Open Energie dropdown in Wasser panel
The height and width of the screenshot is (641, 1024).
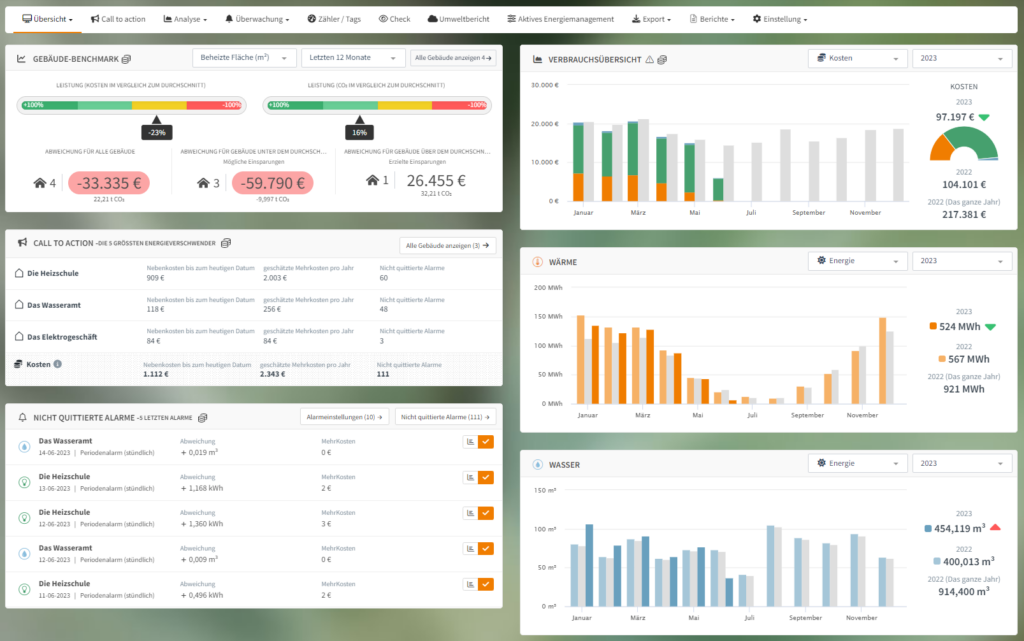(x=857, y=463)
